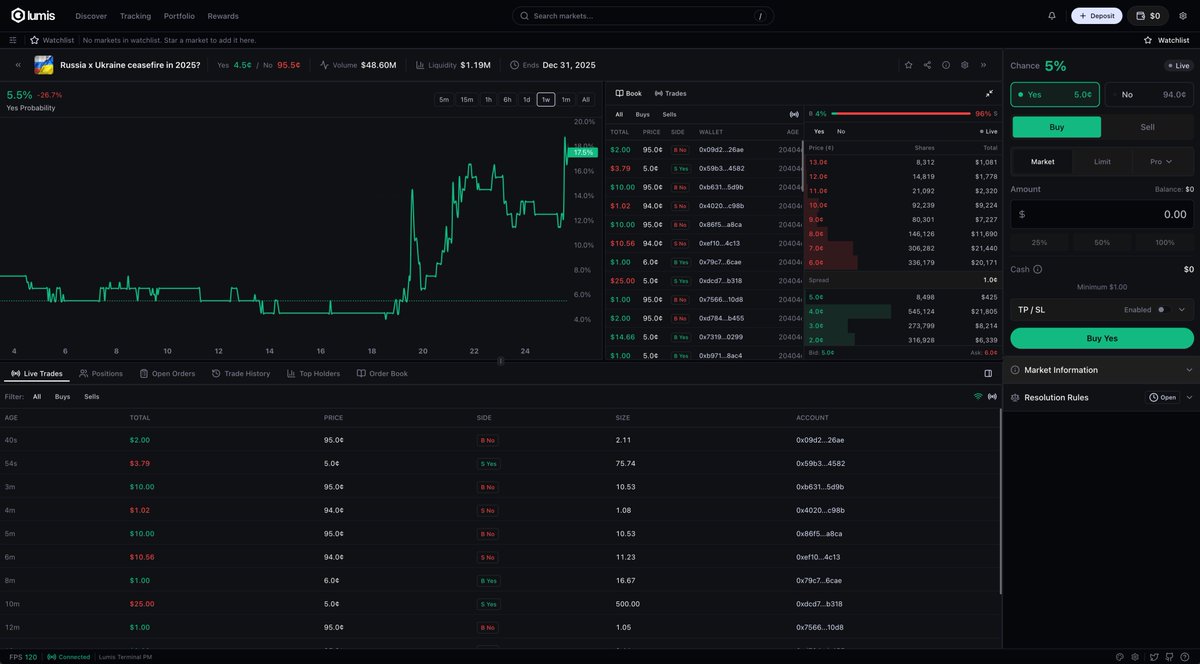Select the 1d chart timeframe
The width and height of the screenshot is (1200, 664).
coord(526,99)
